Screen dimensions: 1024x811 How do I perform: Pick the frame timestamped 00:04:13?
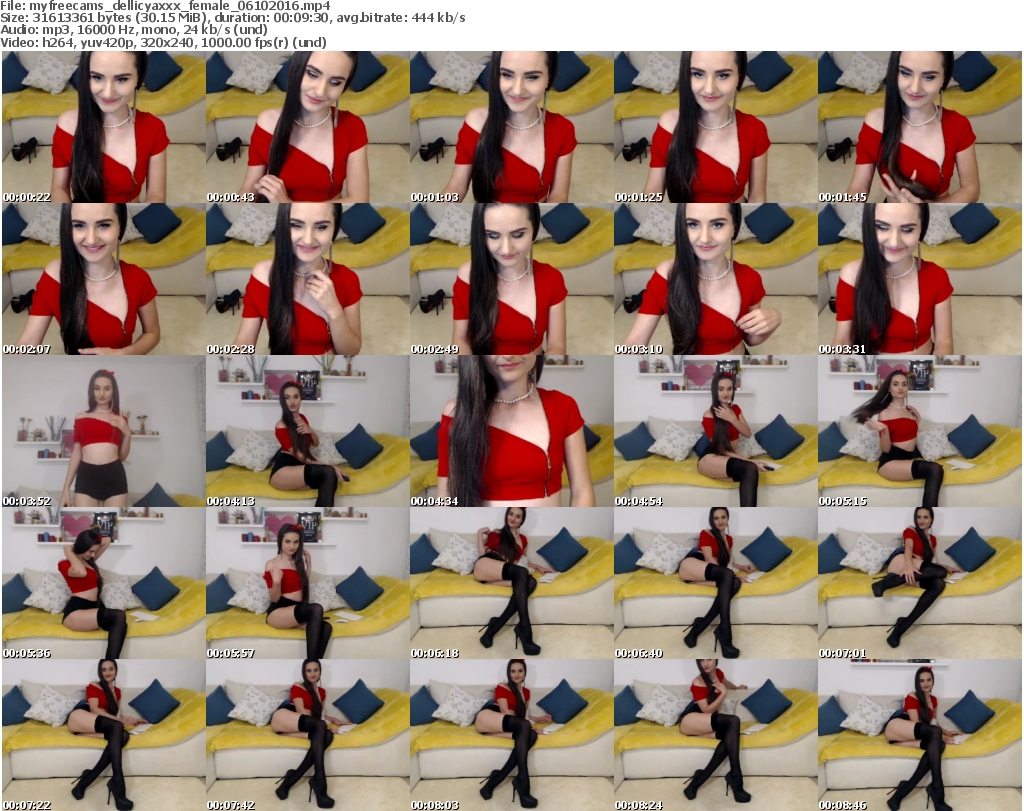[308, 431]
